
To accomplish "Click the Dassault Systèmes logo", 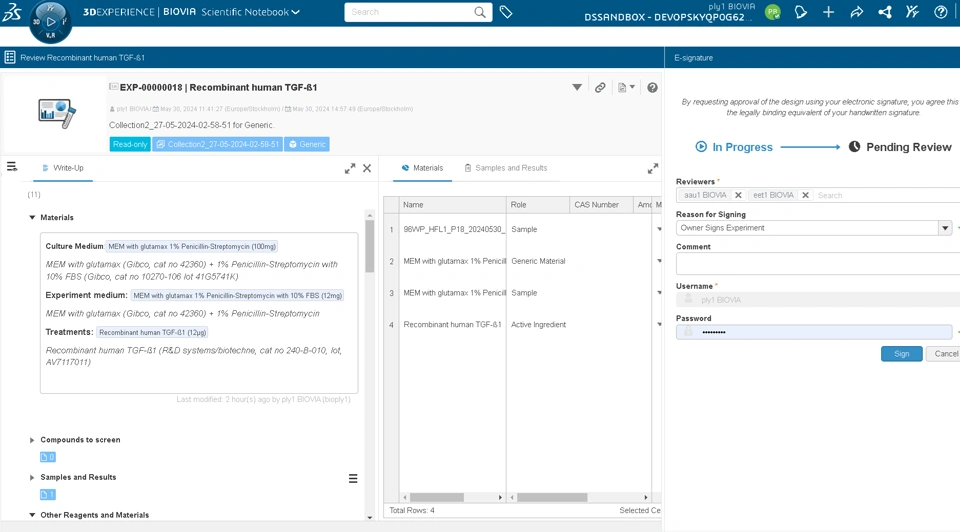I will tap(12, 12).
